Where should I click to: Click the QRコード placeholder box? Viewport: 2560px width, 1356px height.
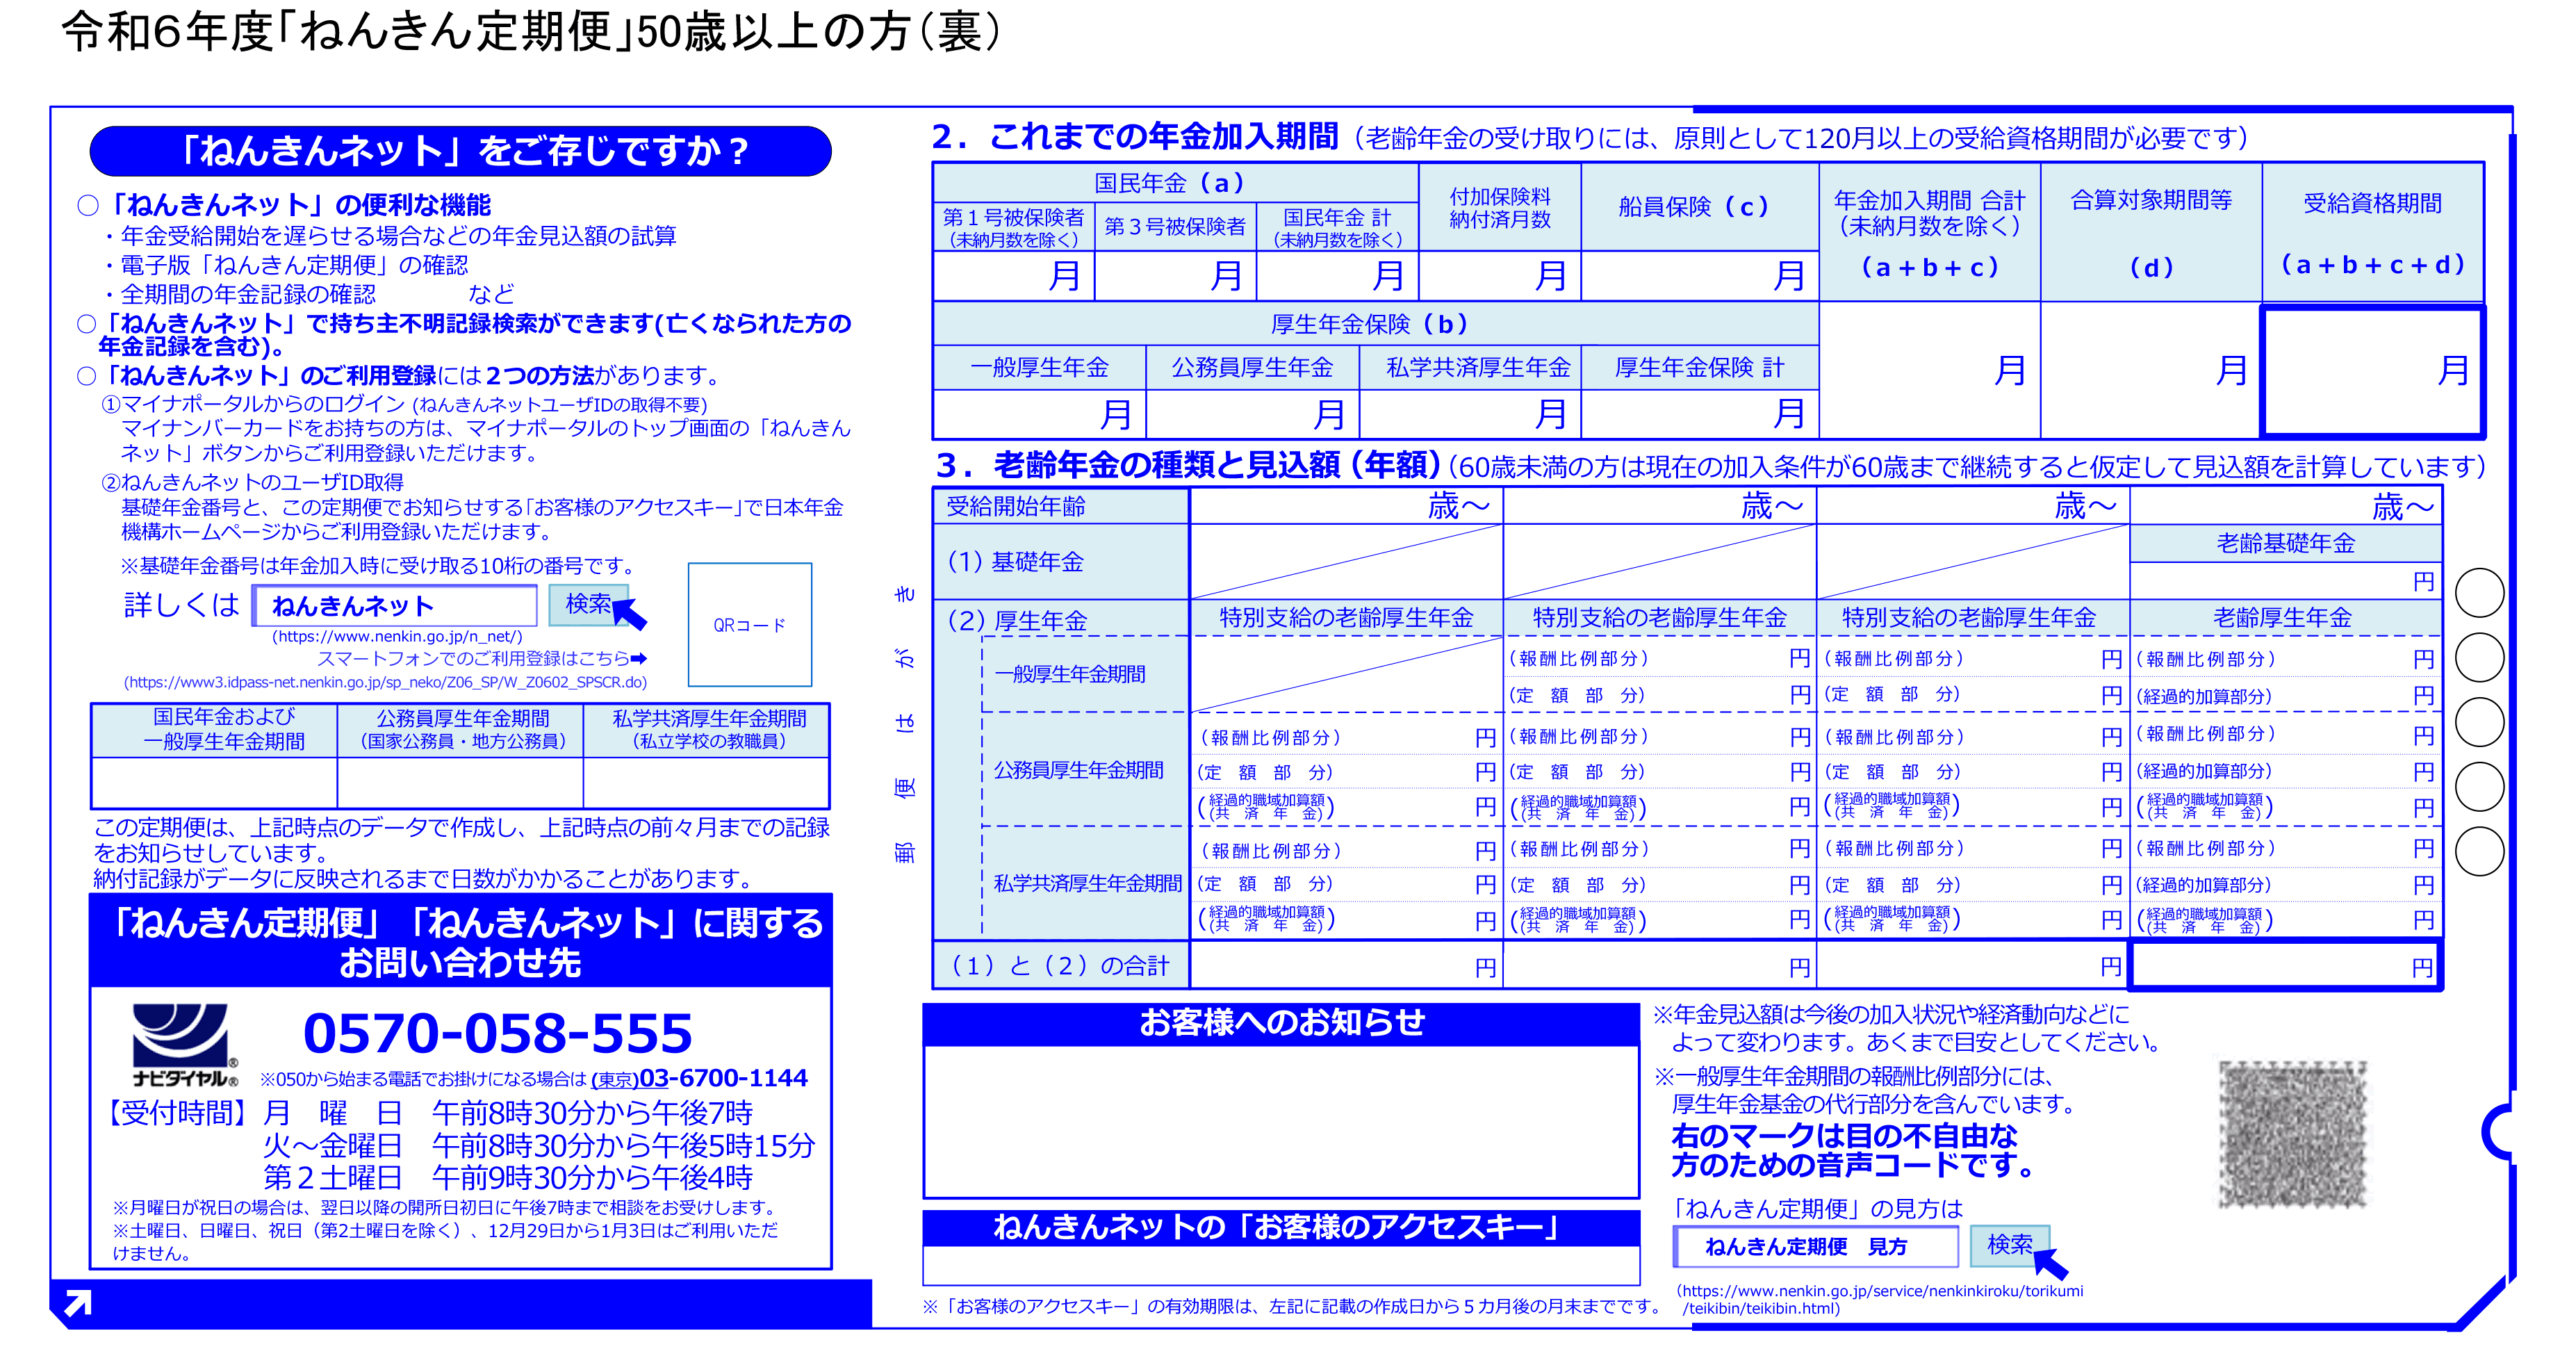coord(749,624)
